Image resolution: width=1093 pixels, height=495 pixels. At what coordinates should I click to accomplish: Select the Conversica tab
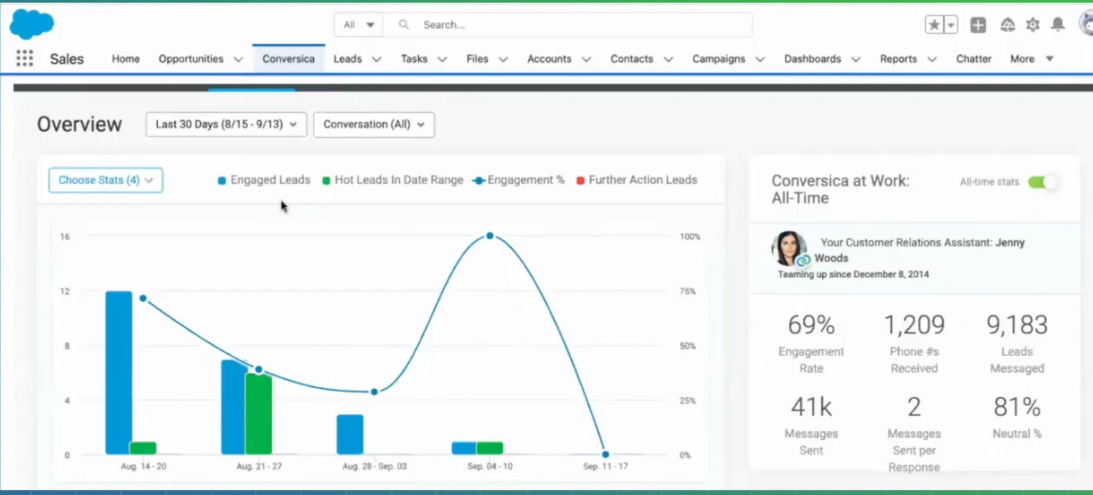point(289,59)
